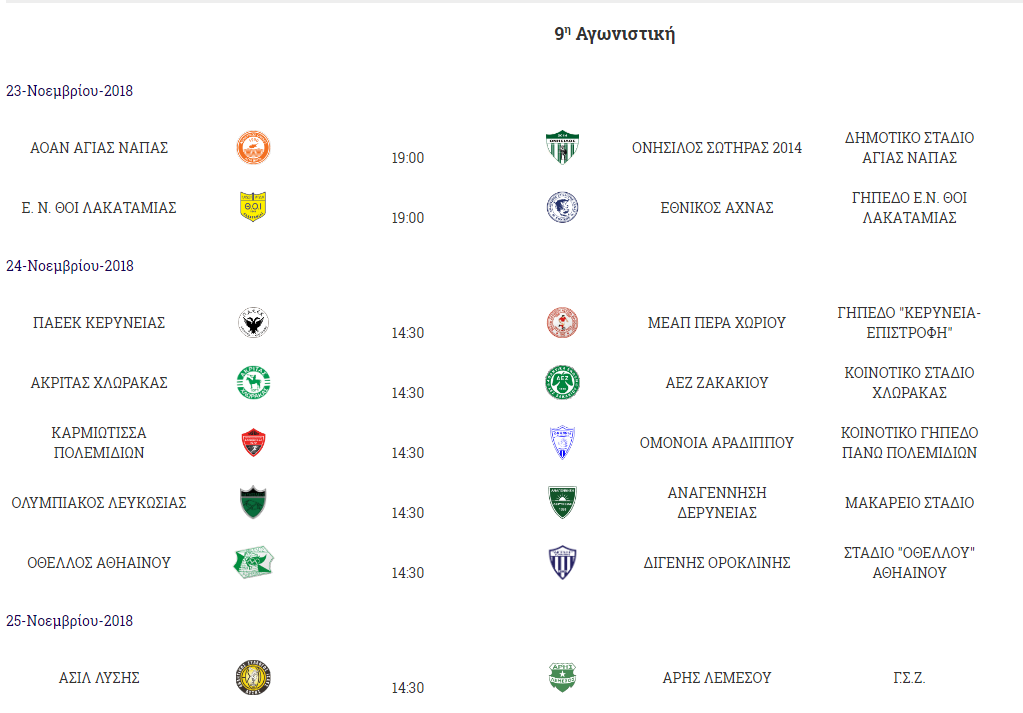Screen dimensions: 1023x713
Task: Click the Εθνικός Άχνας blue round logo
Action: pos(562,207)
